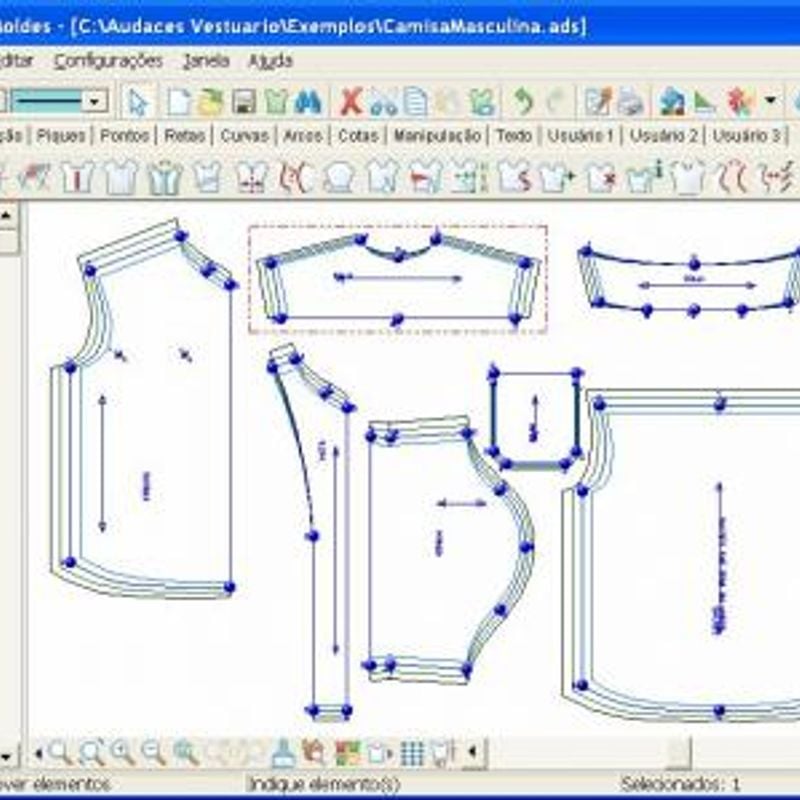Click the red X delete icon
Screen dimensions: 800x800
[350, 101]
